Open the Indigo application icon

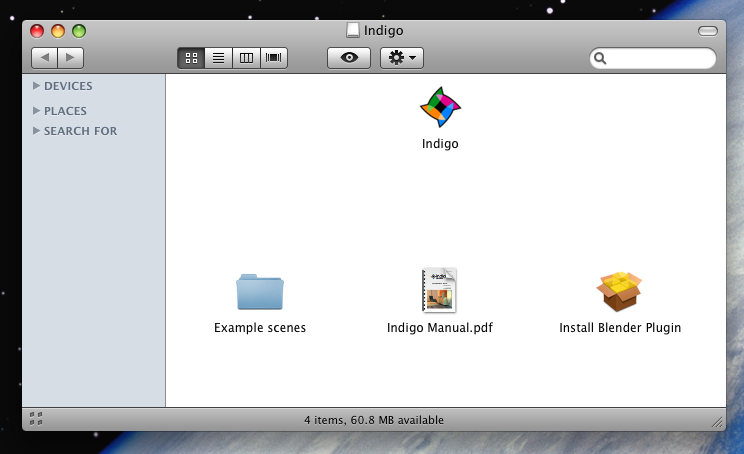coord(440,108)
